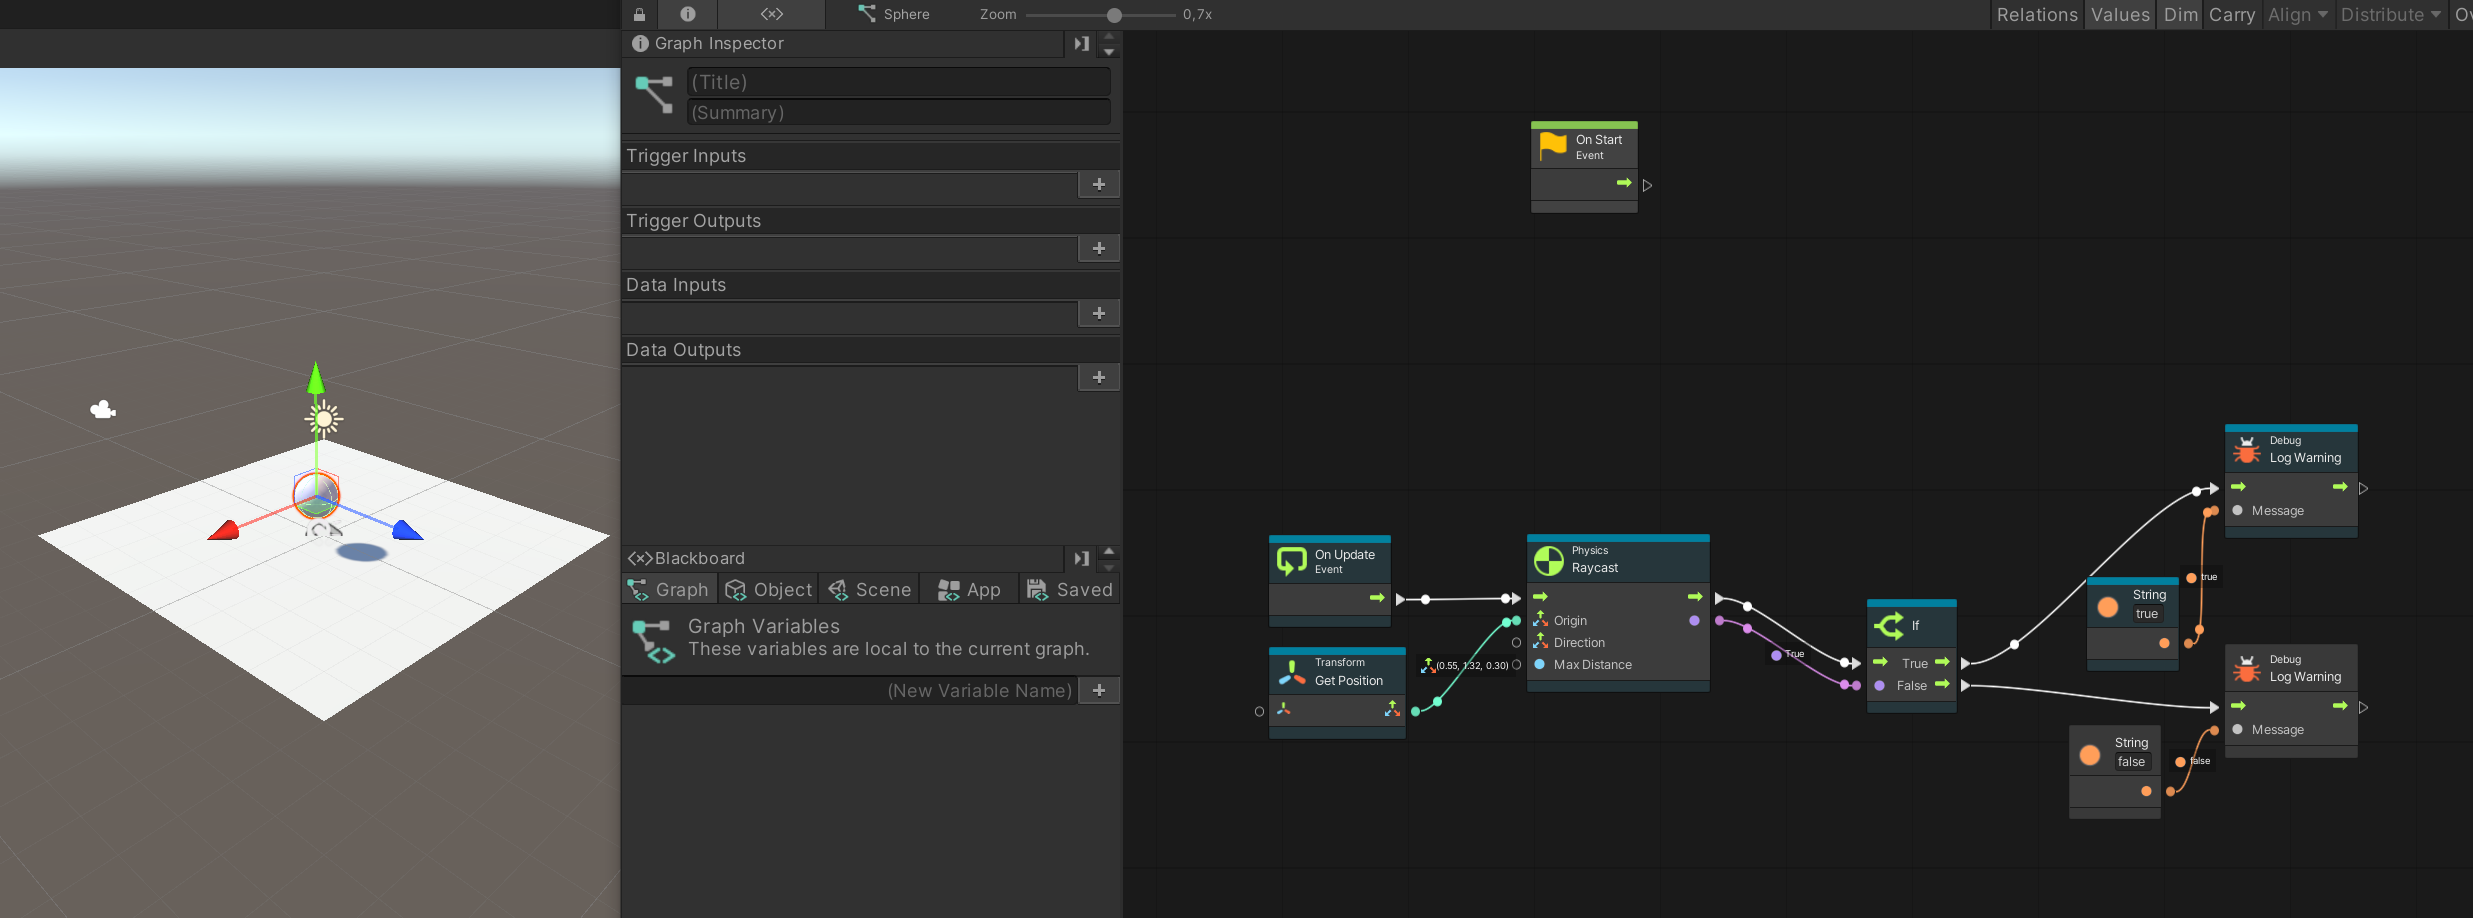Click the lock icon in the graph toolbar
Viewport: 2473px width, 918px height.
point(639,14)
